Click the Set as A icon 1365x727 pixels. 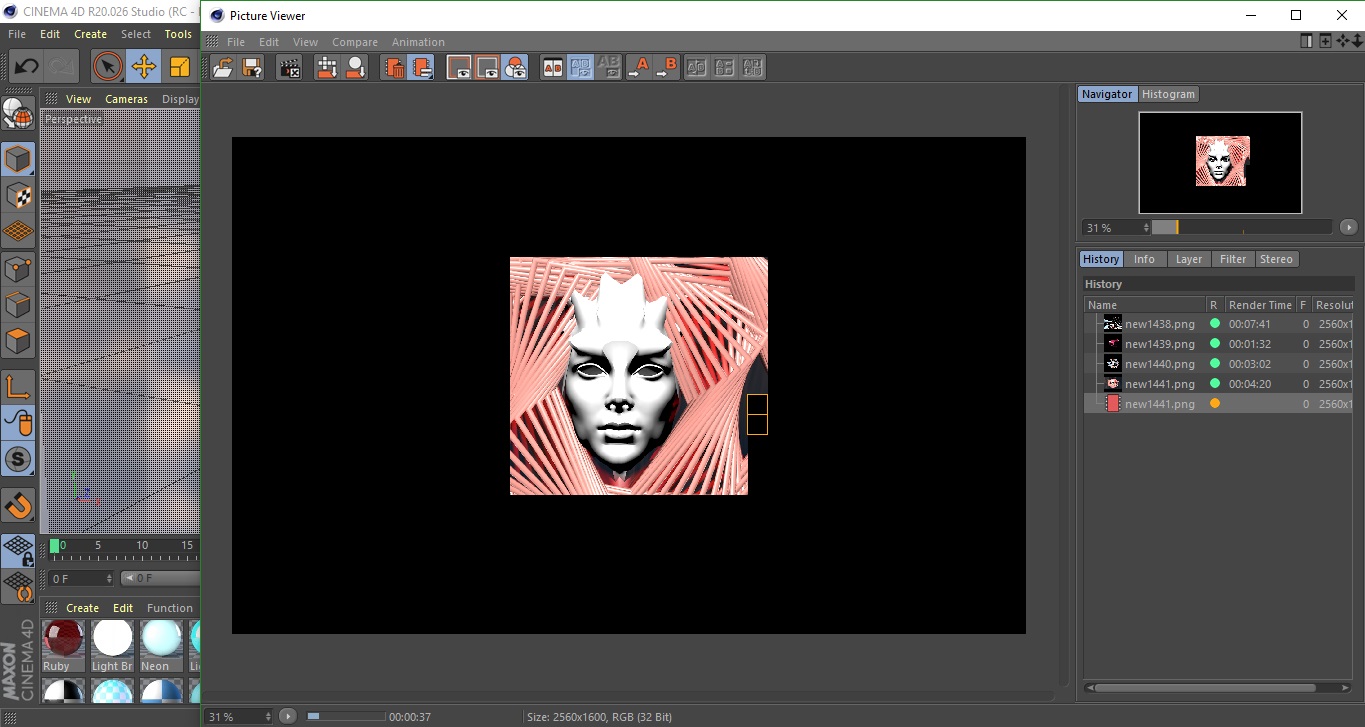(638, 68)
